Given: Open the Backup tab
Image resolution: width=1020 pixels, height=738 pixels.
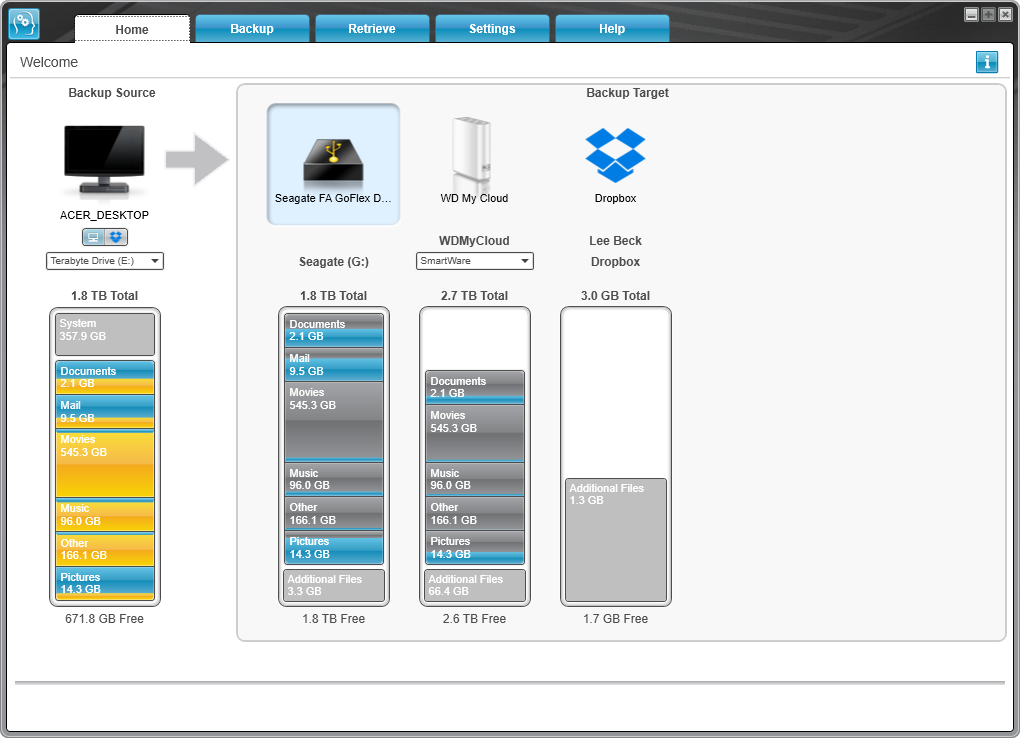Looking at the screenshot, I should (252, 29).
